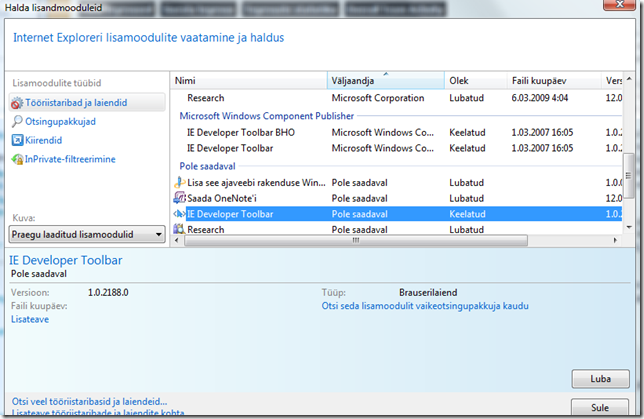644x419 pixels.
Task: Click Keelatud status of IE Developer Toolbar BHO
Action: click(467, 132)
